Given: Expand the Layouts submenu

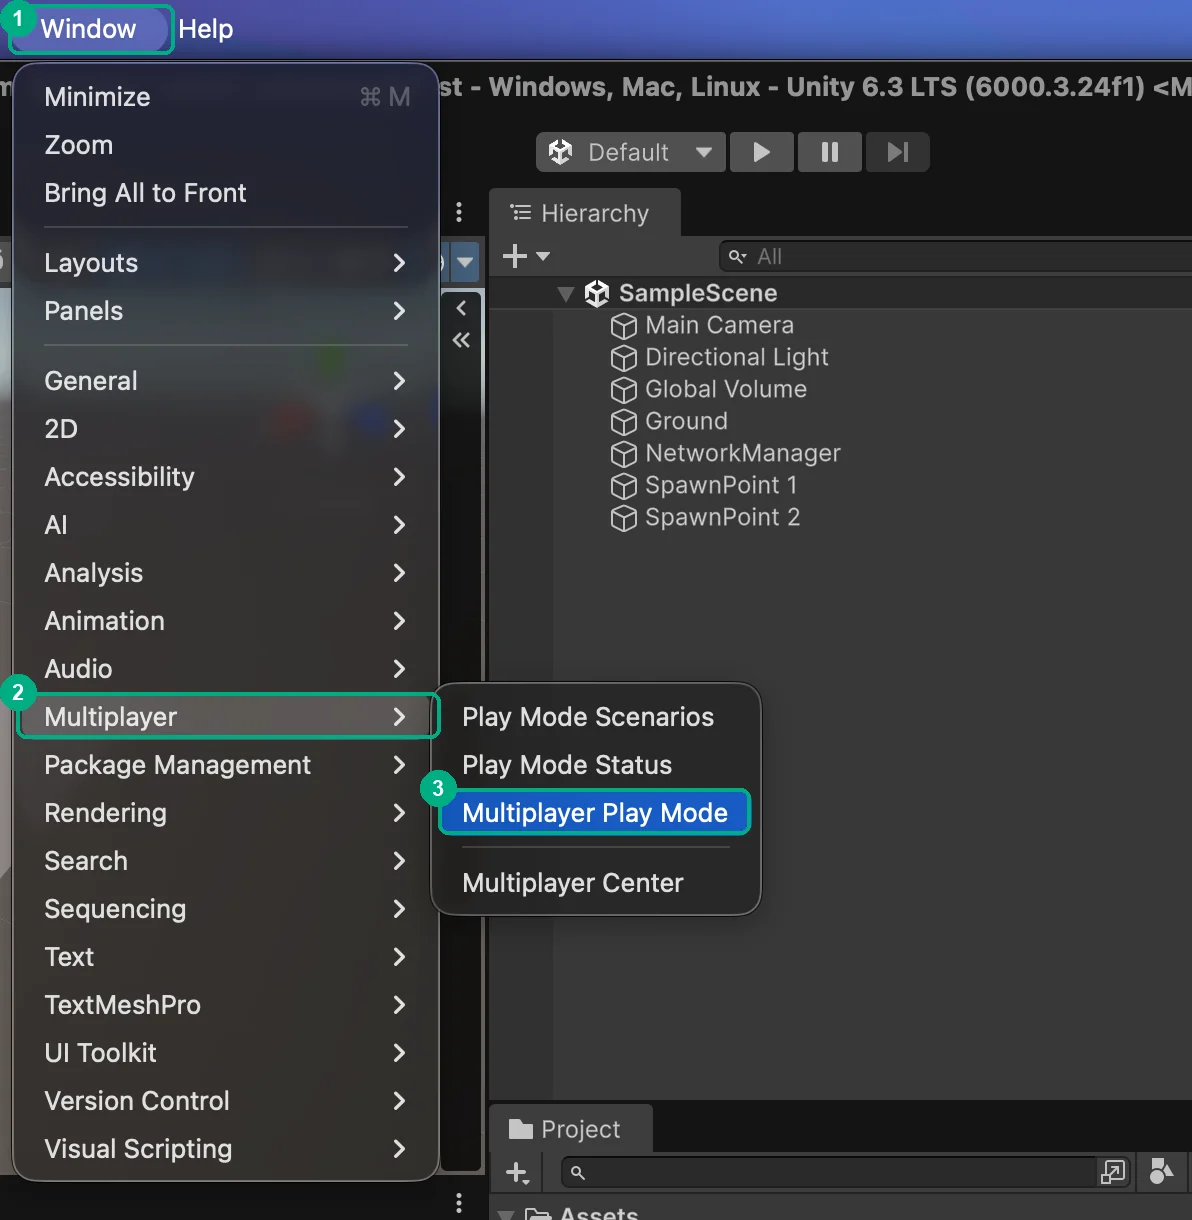Looking at the screenshot, I should point(226,263).
